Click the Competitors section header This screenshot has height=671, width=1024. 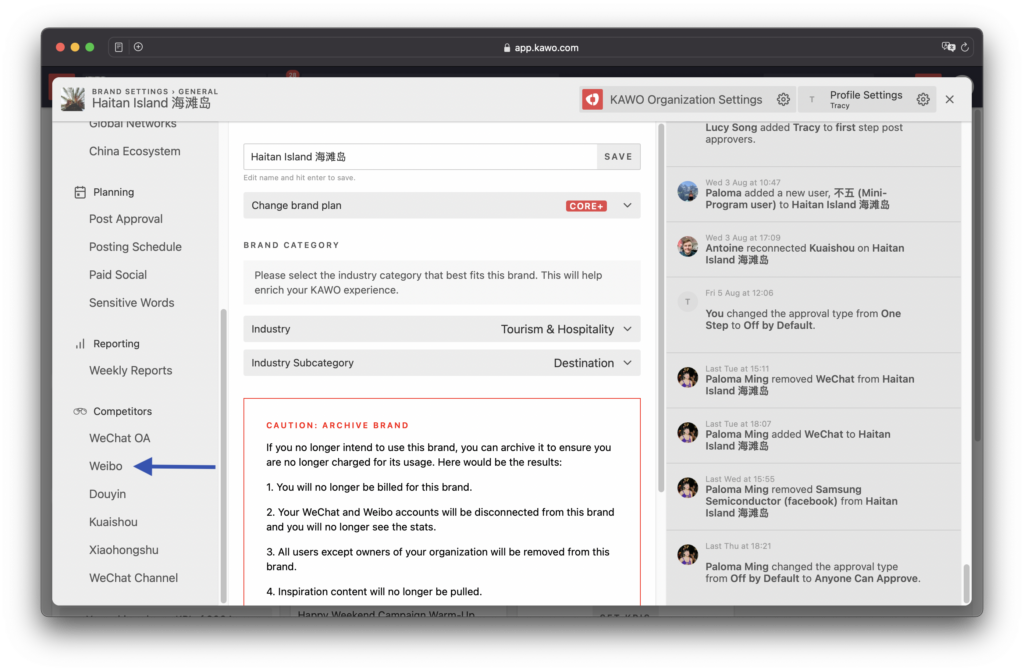click(x=122, y=411)
